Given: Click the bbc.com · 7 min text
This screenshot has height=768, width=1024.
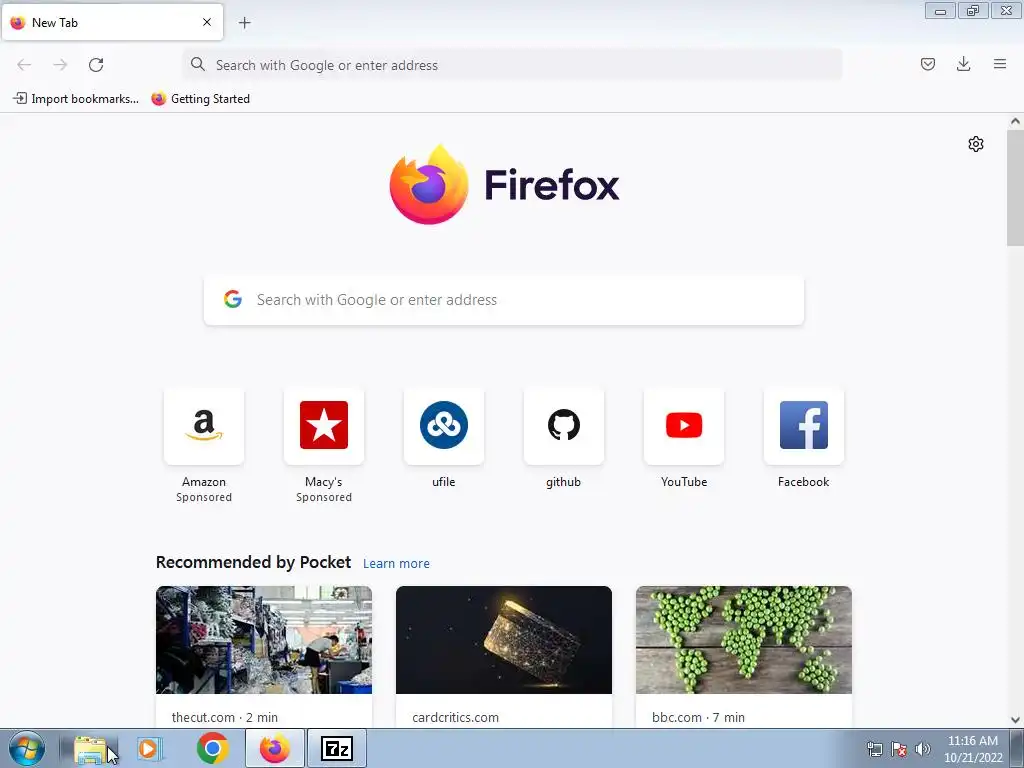Looking at the screenshot, I should click(698, 717).
